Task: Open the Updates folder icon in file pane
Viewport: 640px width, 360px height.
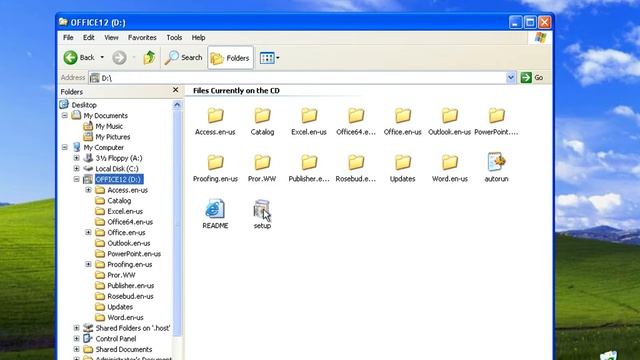Action: pos(402,162)
